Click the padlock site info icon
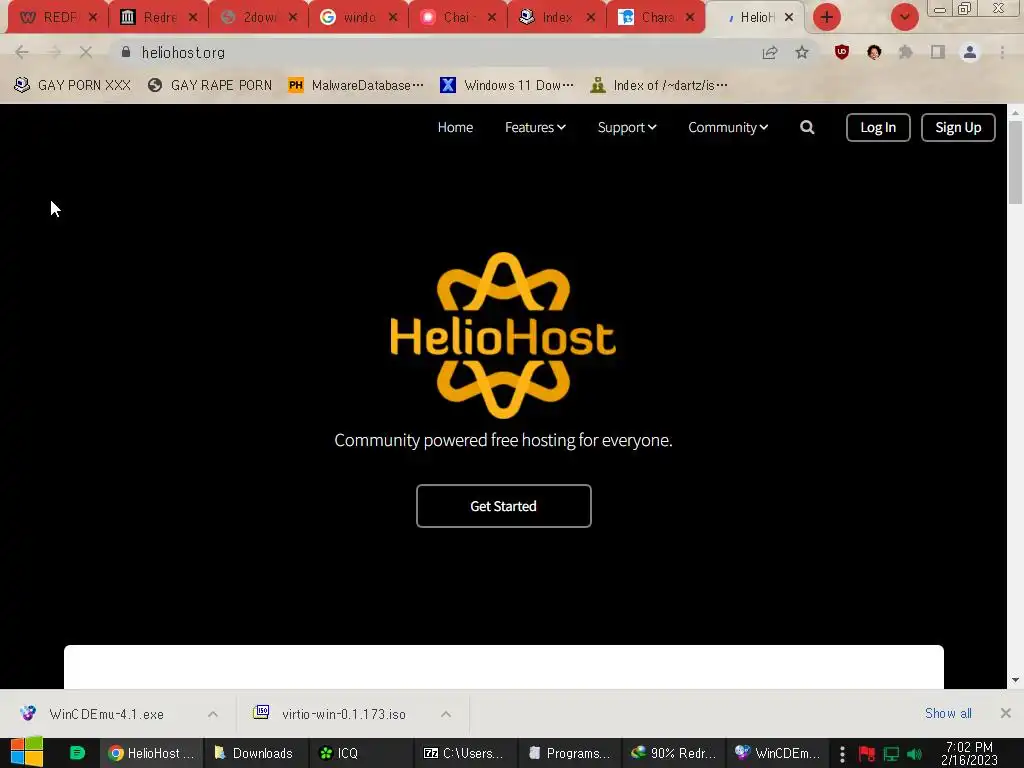 click(x=126, y=52)
